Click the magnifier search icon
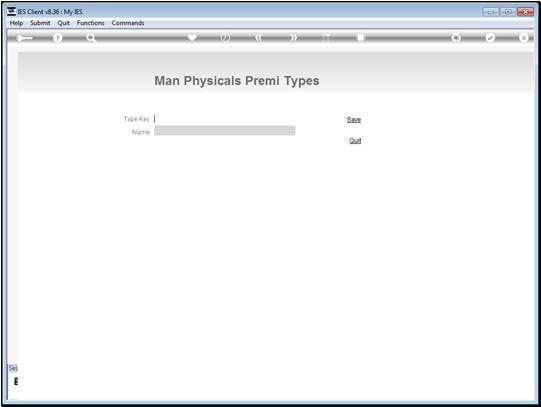 click(x=91, y=38)
